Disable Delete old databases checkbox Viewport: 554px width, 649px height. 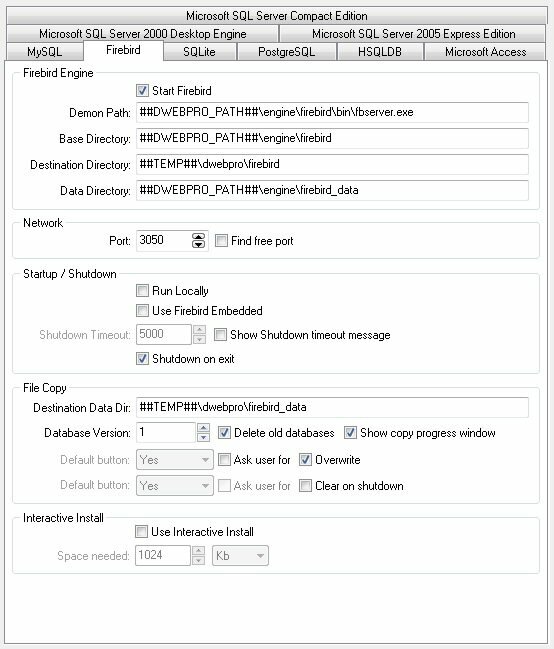click(x=224, y=433)
